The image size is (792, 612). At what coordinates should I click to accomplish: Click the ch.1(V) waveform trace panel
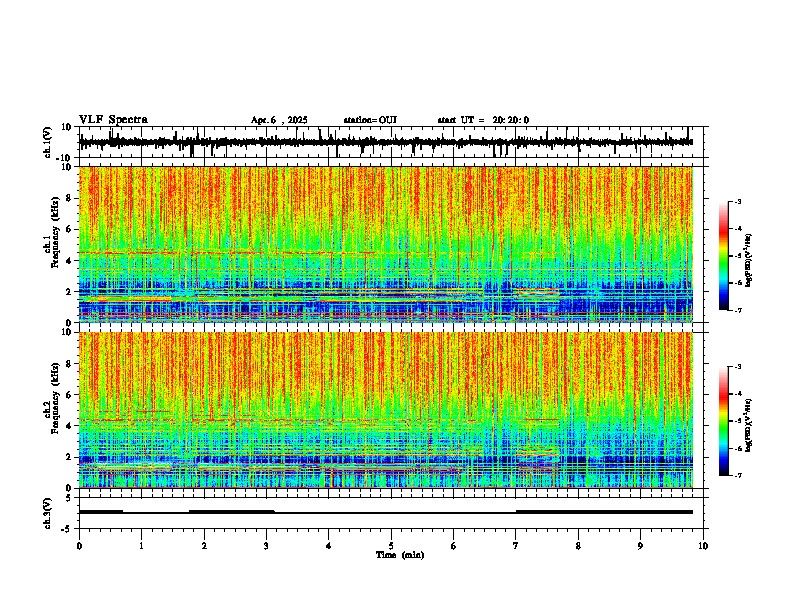tap(391, 142)
